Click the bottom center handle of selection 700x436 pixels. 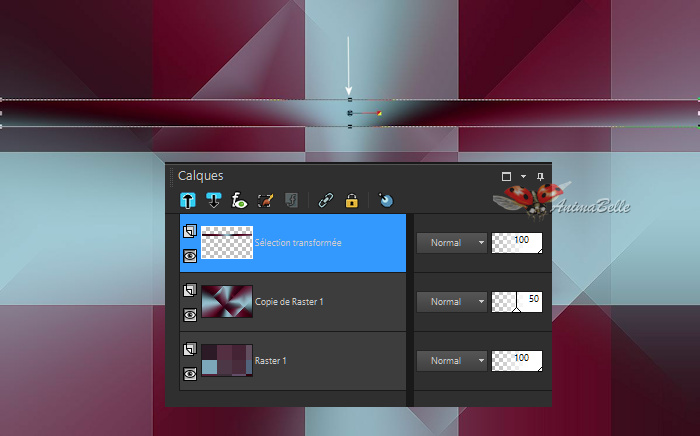pyautogui.click(x=350, y=127)
